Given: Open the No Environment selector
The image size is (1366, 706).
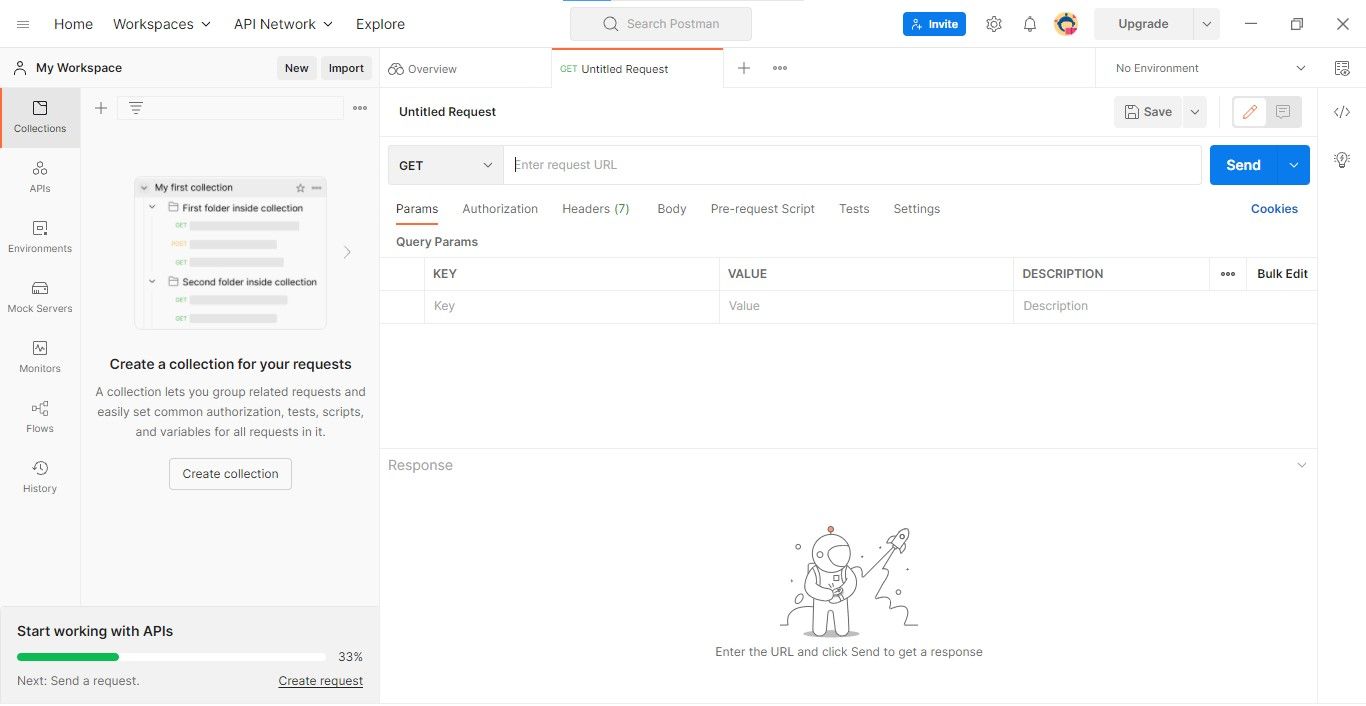Looking at the screenshot, I should (1200, 67).
